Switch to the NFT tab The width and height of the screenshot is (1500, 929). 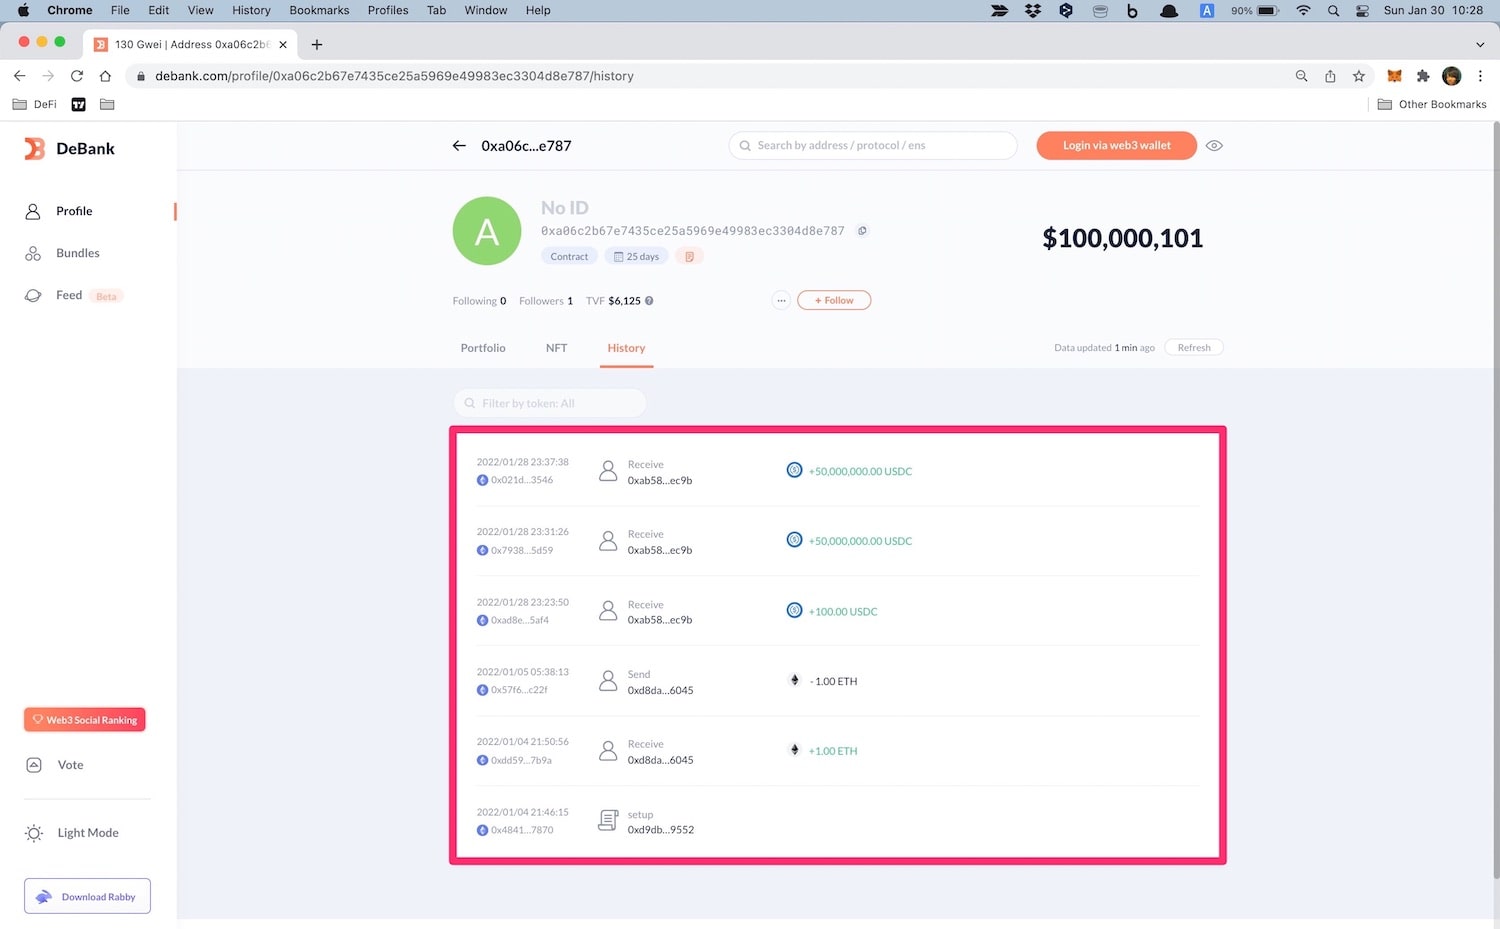pyautogui.click(x=556, y=348)
